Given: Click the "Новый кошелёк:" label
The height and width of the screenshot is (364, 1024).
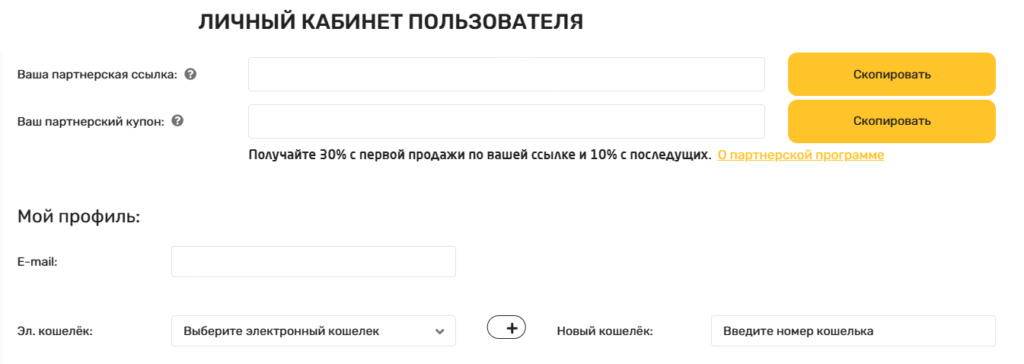Looking at the screenshot, I should point(605,331).
